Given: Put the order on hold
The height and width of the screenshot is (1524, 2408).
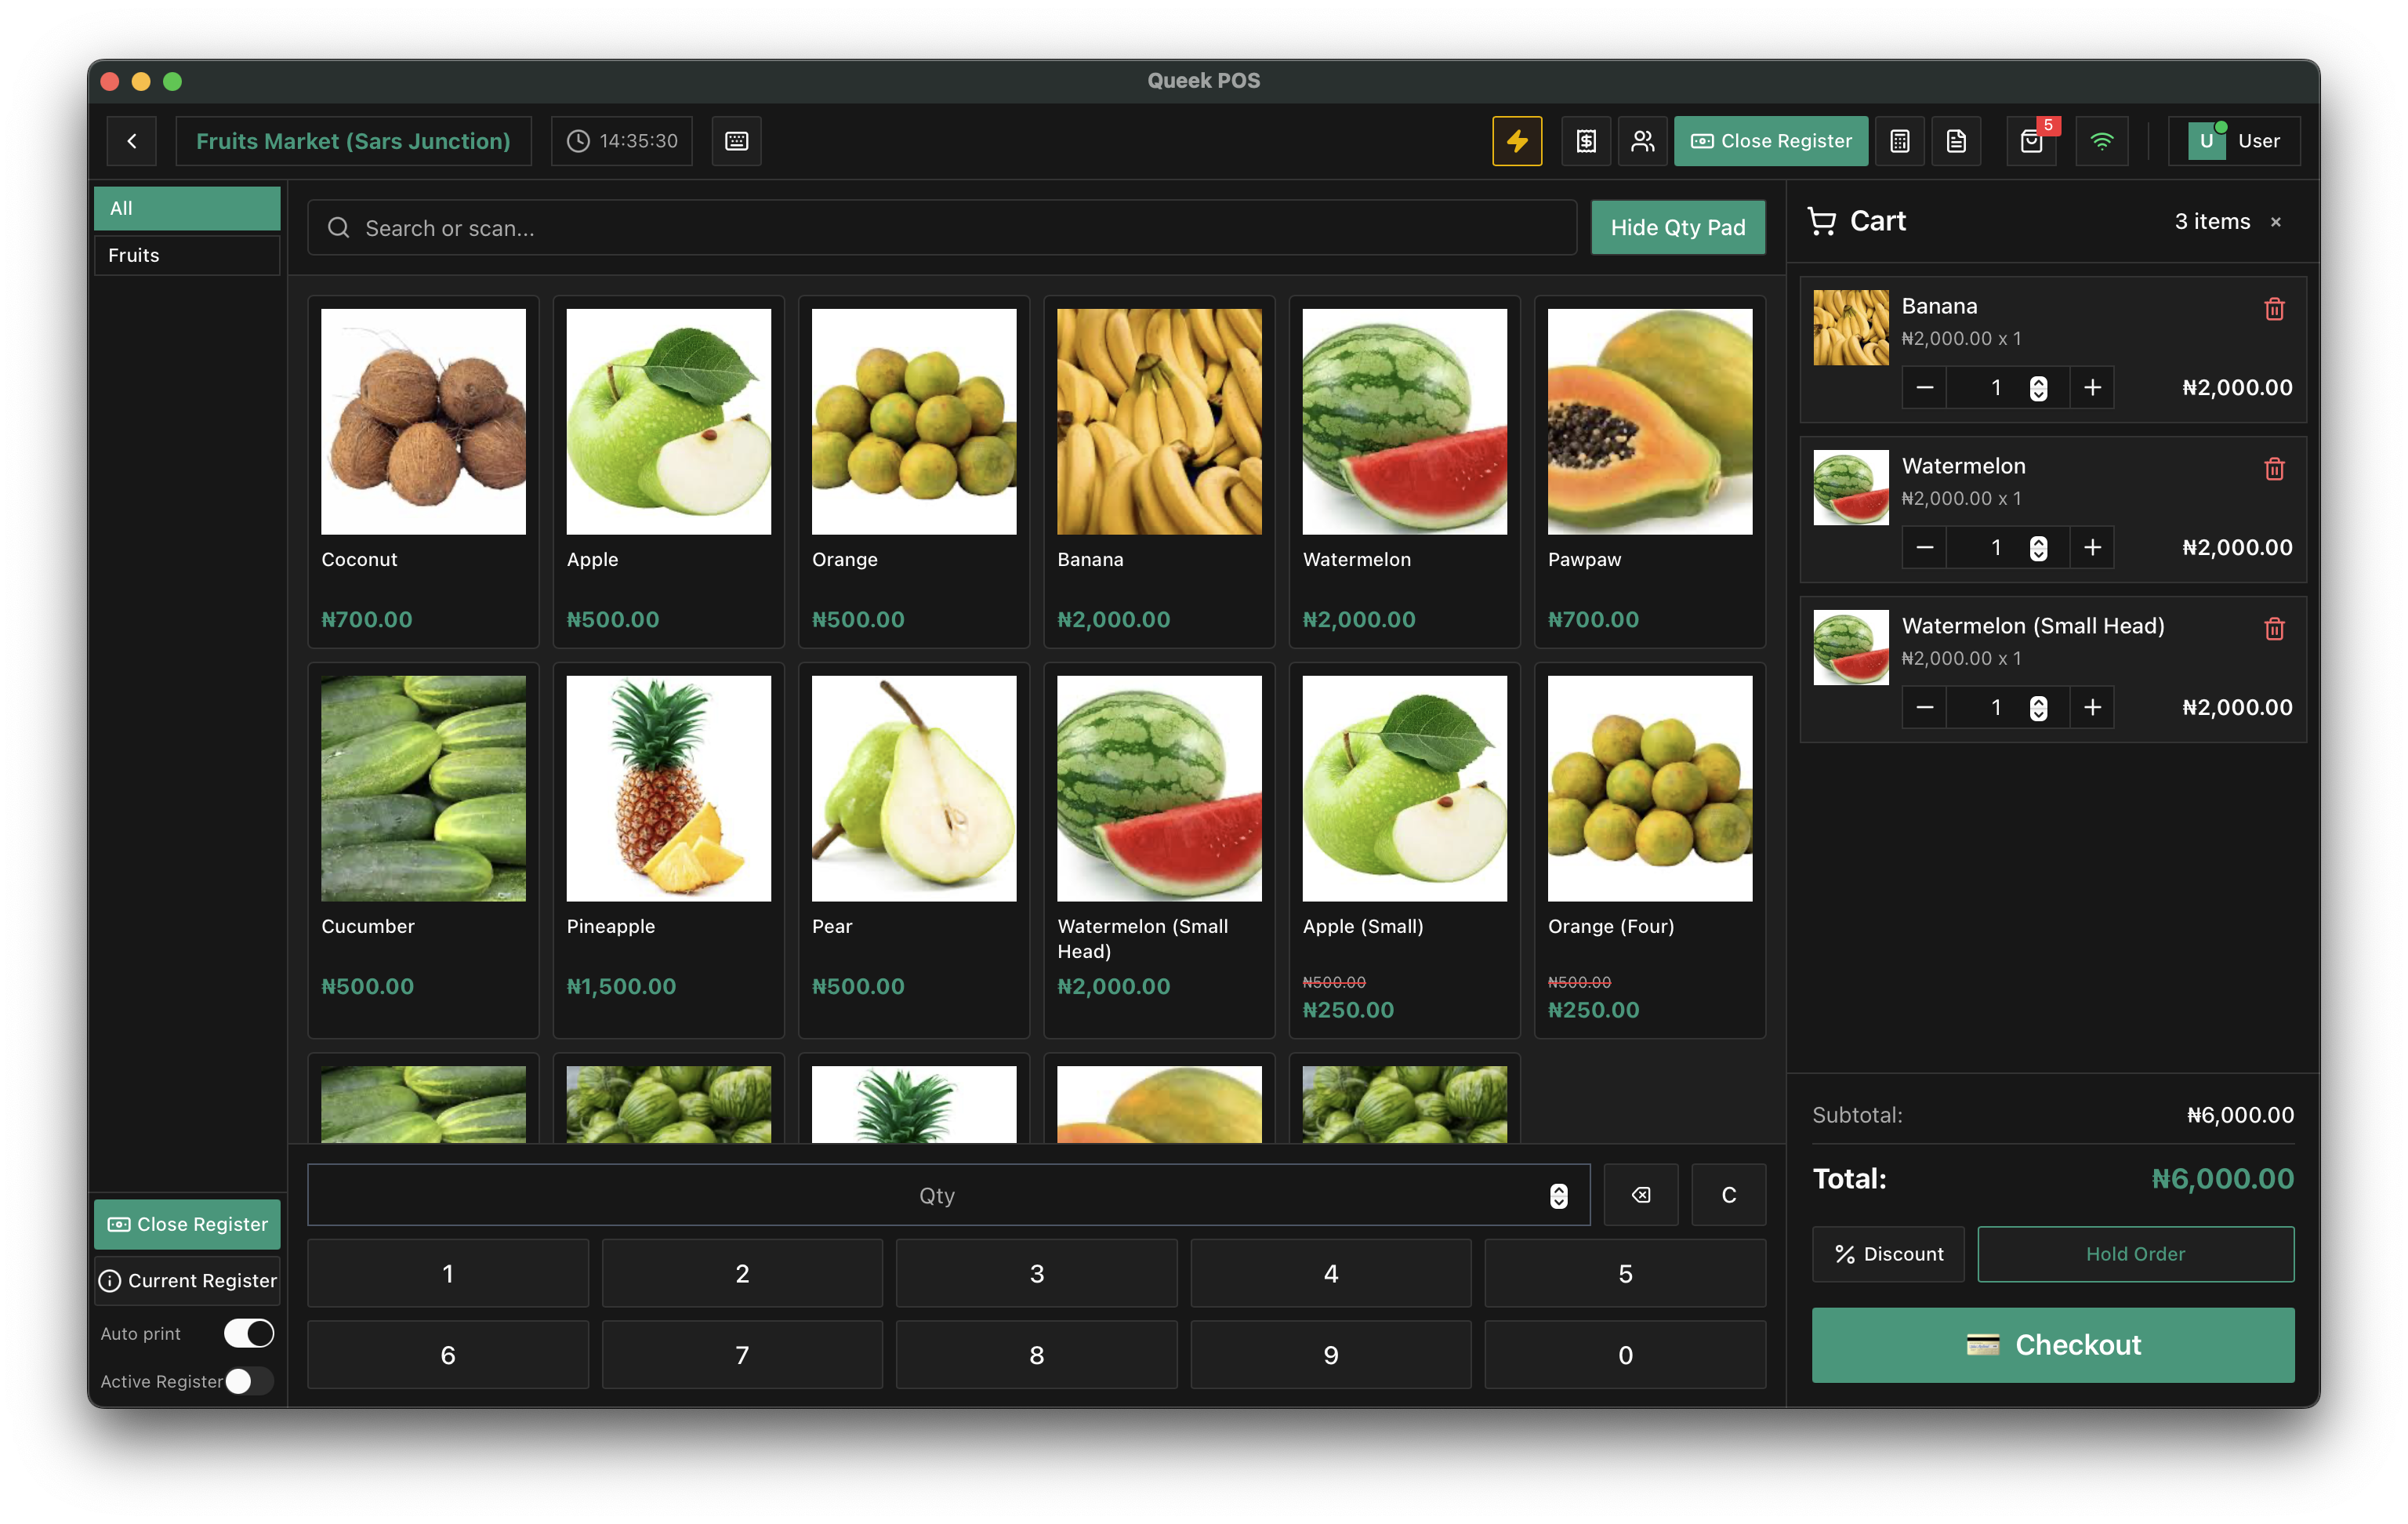Looking at the screenshot, I should coord(2135,1254).
